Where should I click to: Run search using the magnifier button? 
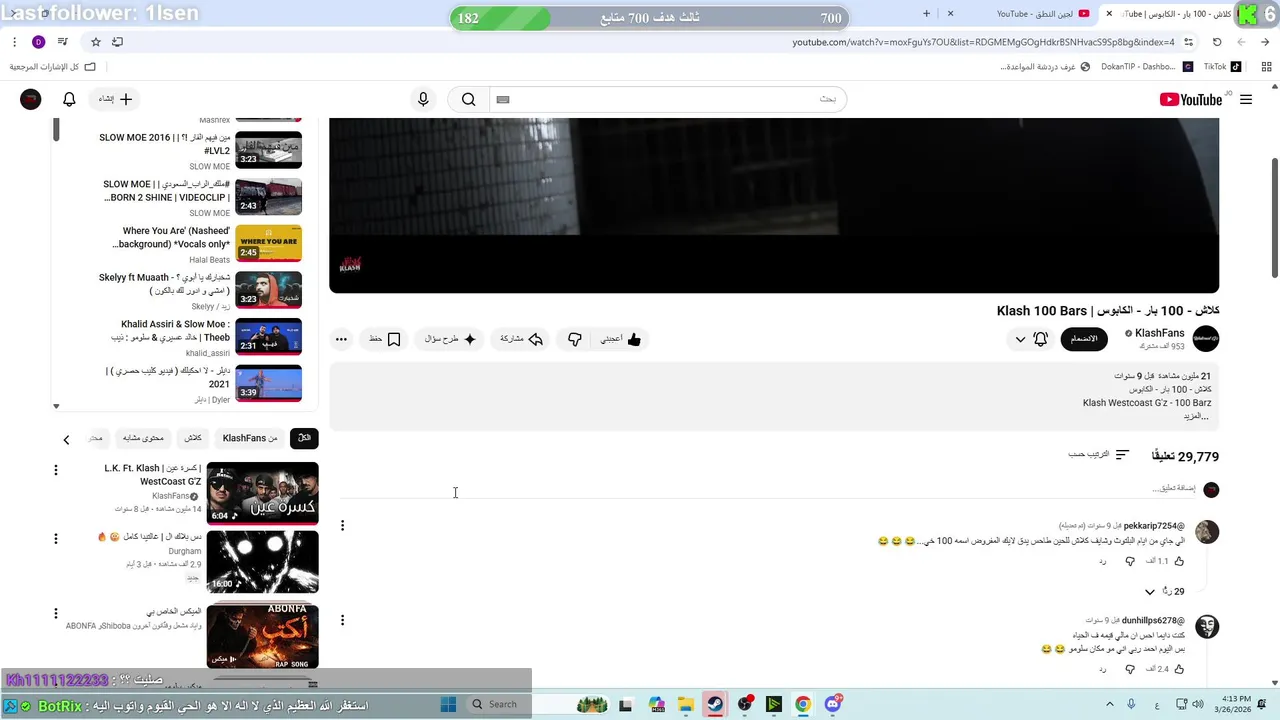(x=468, y=99)
